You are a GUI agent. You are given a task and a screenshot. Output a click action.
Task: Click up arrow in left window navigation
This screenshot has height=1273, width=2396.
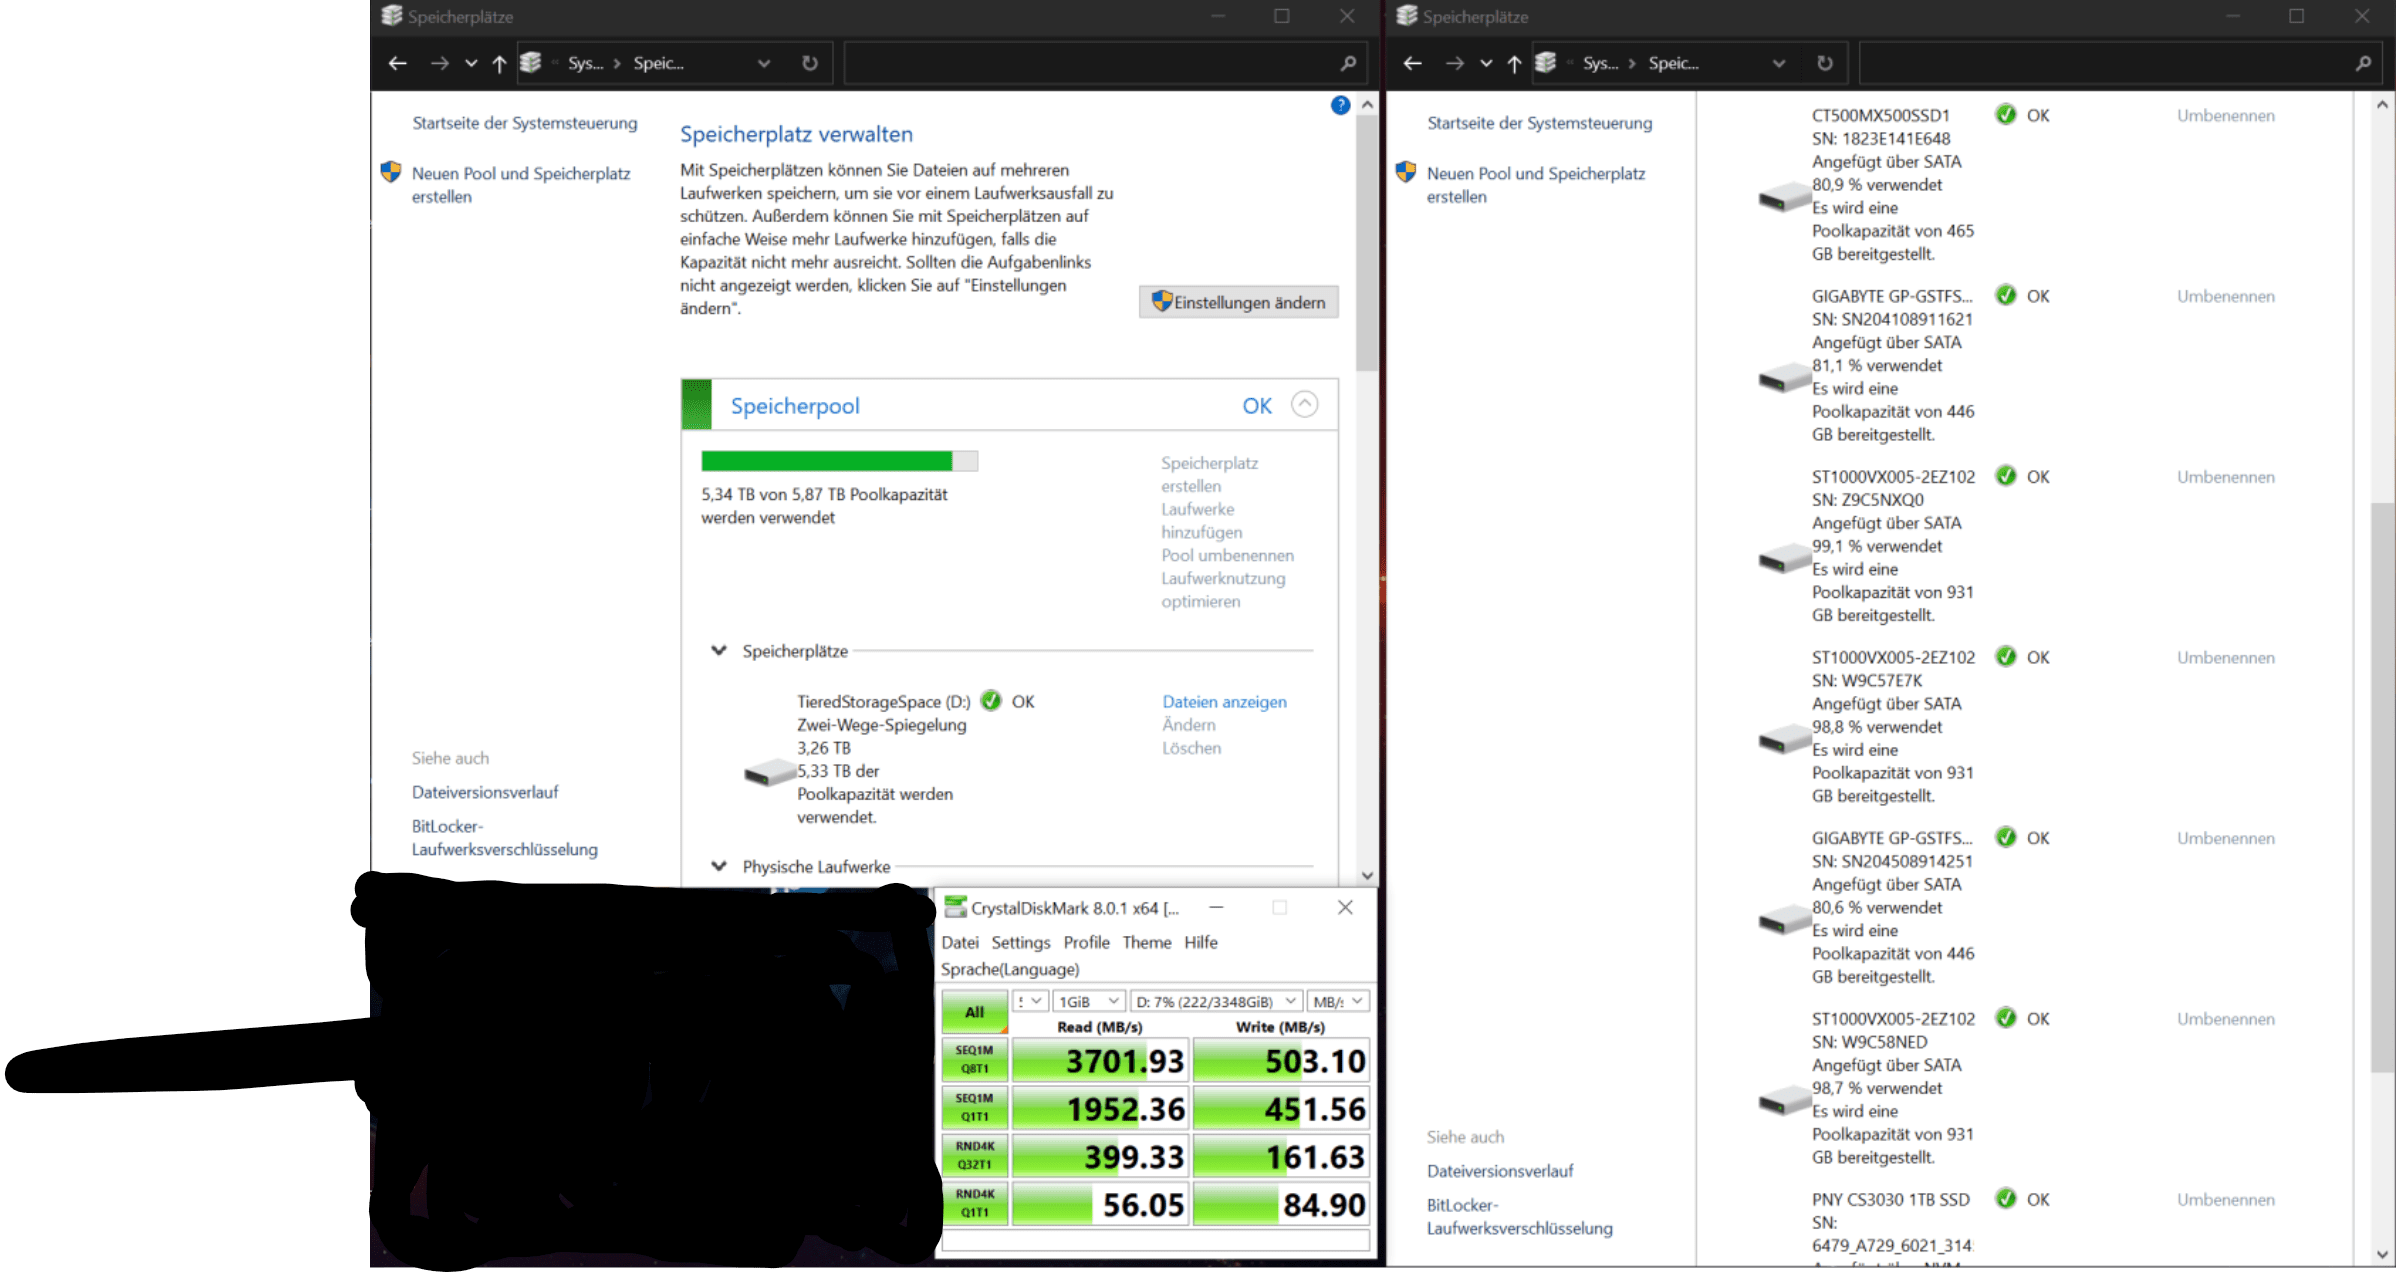point(500,63)
